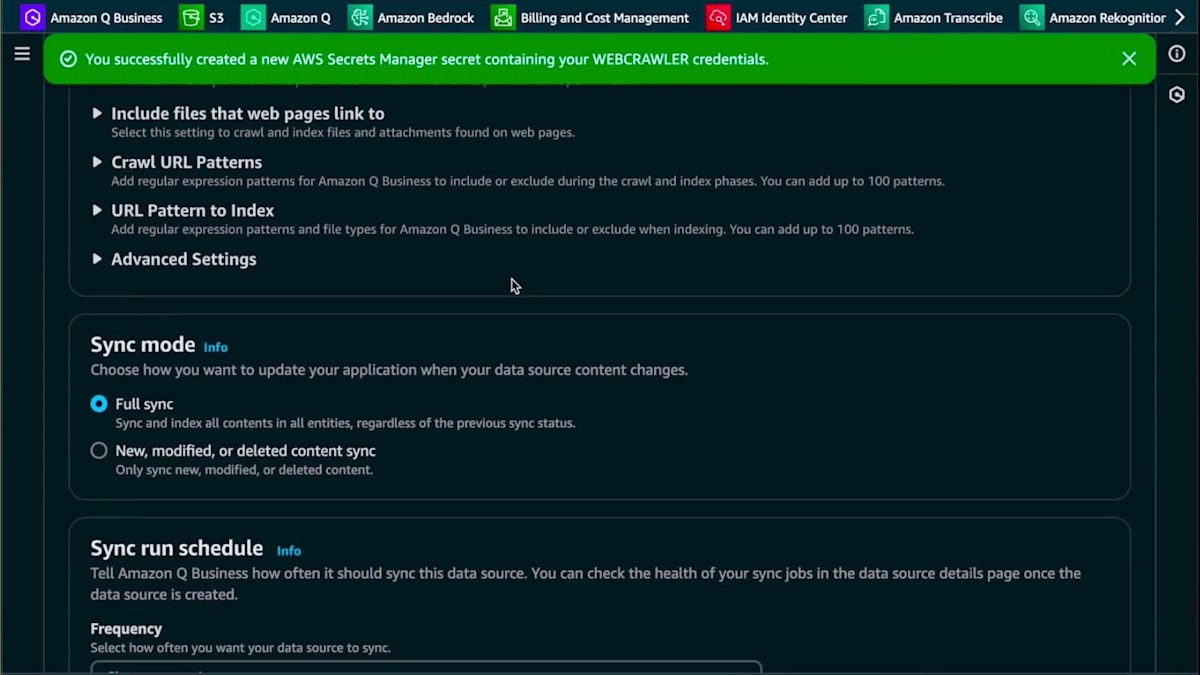Click the 'Select how often you want your data source to sync.' text

tap(241, 648)
